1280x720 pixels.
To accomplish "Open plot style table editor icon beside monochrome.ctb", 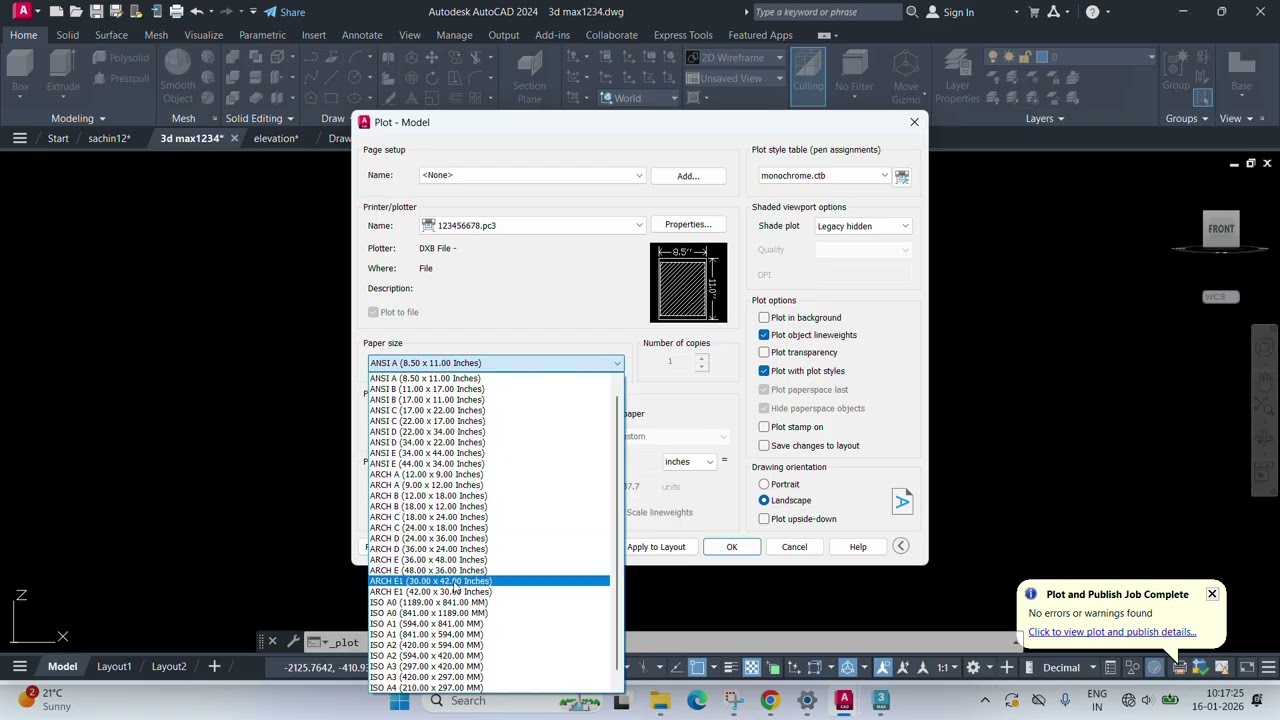I will (x=902, y=176).
